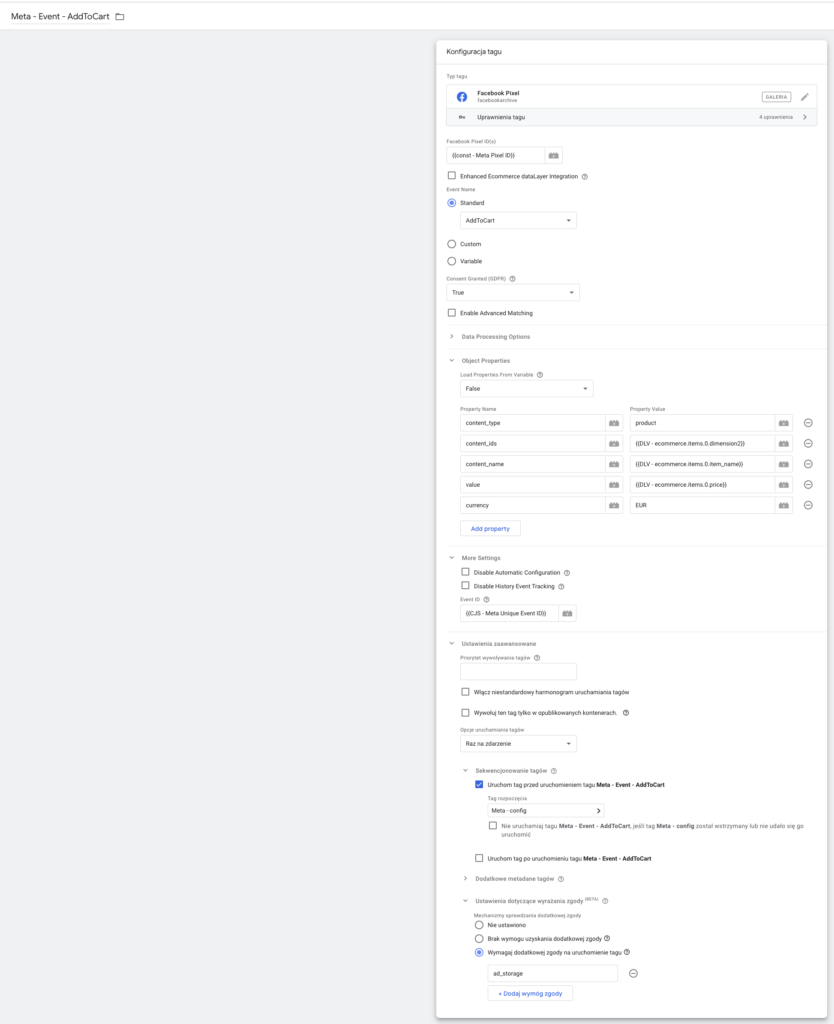The height and width of the screenshot is (1024, 834).
Task: Check Enable Advanced Matching
Action: pyautogui.click(x=452, y=313)
